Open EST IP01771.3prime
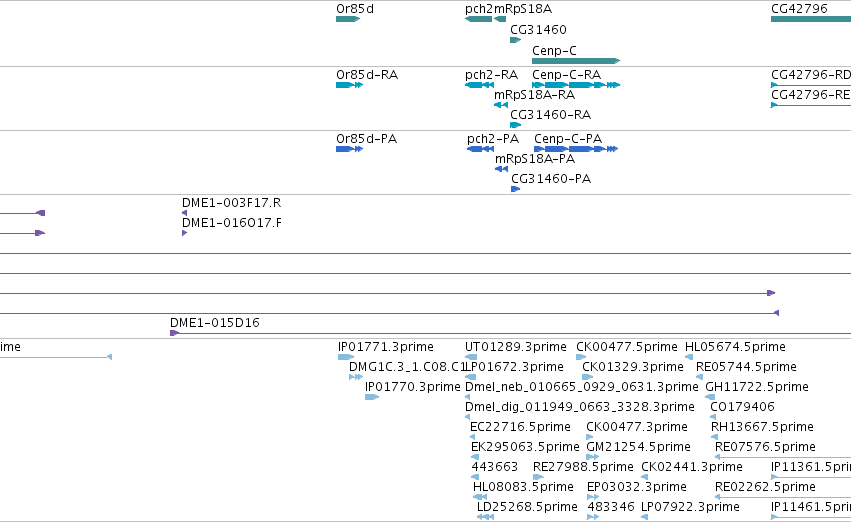The image size is (851, 522). 346,357
